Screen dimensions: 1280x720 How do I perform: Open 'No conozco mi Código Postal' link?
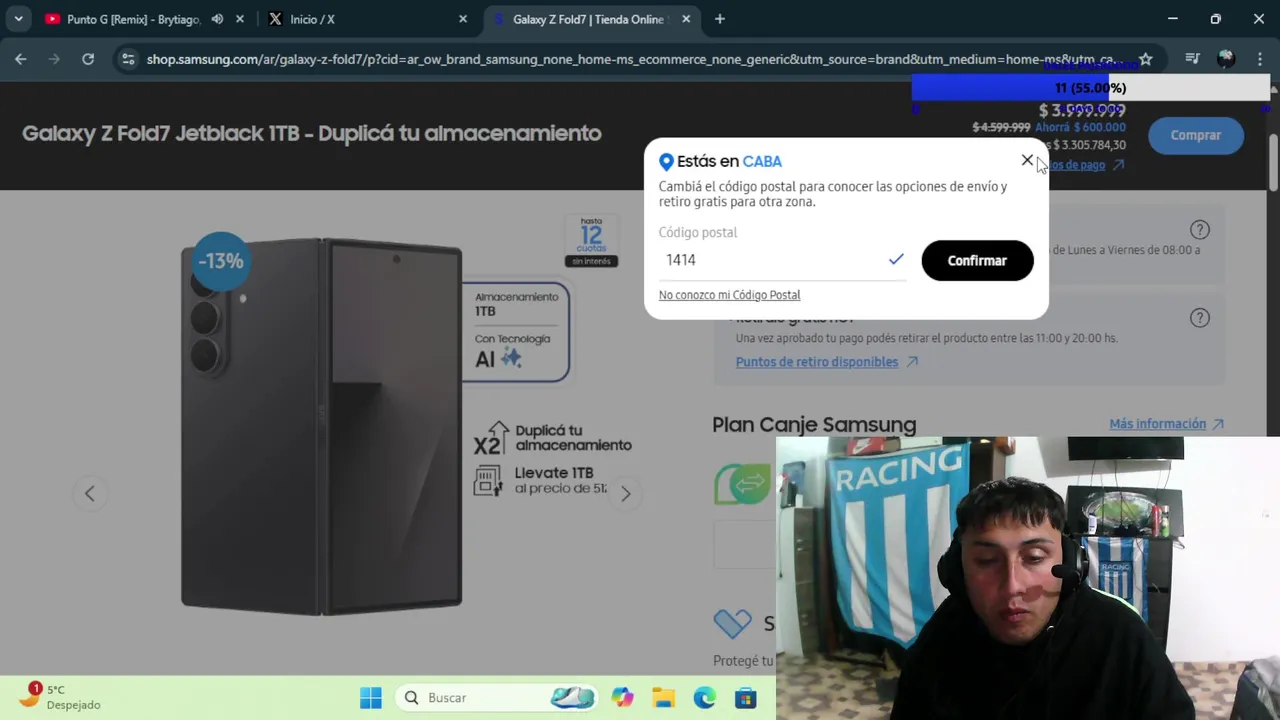click(729, 295)
